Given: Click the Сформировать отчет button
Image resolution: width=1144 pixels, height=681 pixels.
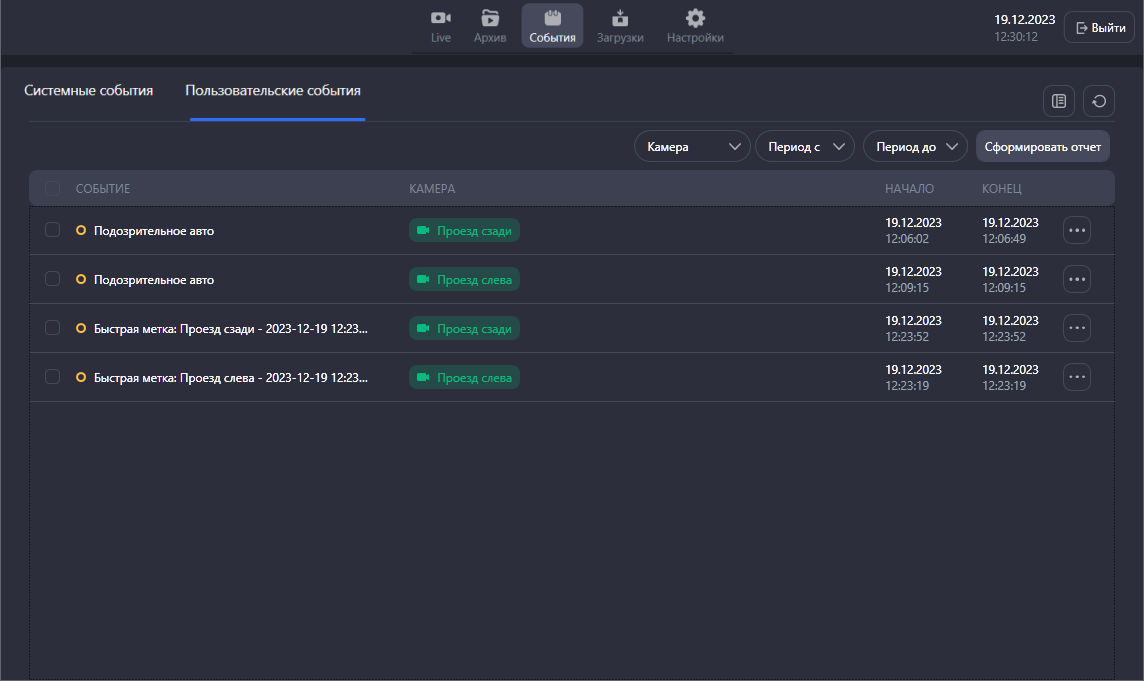Looking at the screenshot, I should [x=1042, y=147].
